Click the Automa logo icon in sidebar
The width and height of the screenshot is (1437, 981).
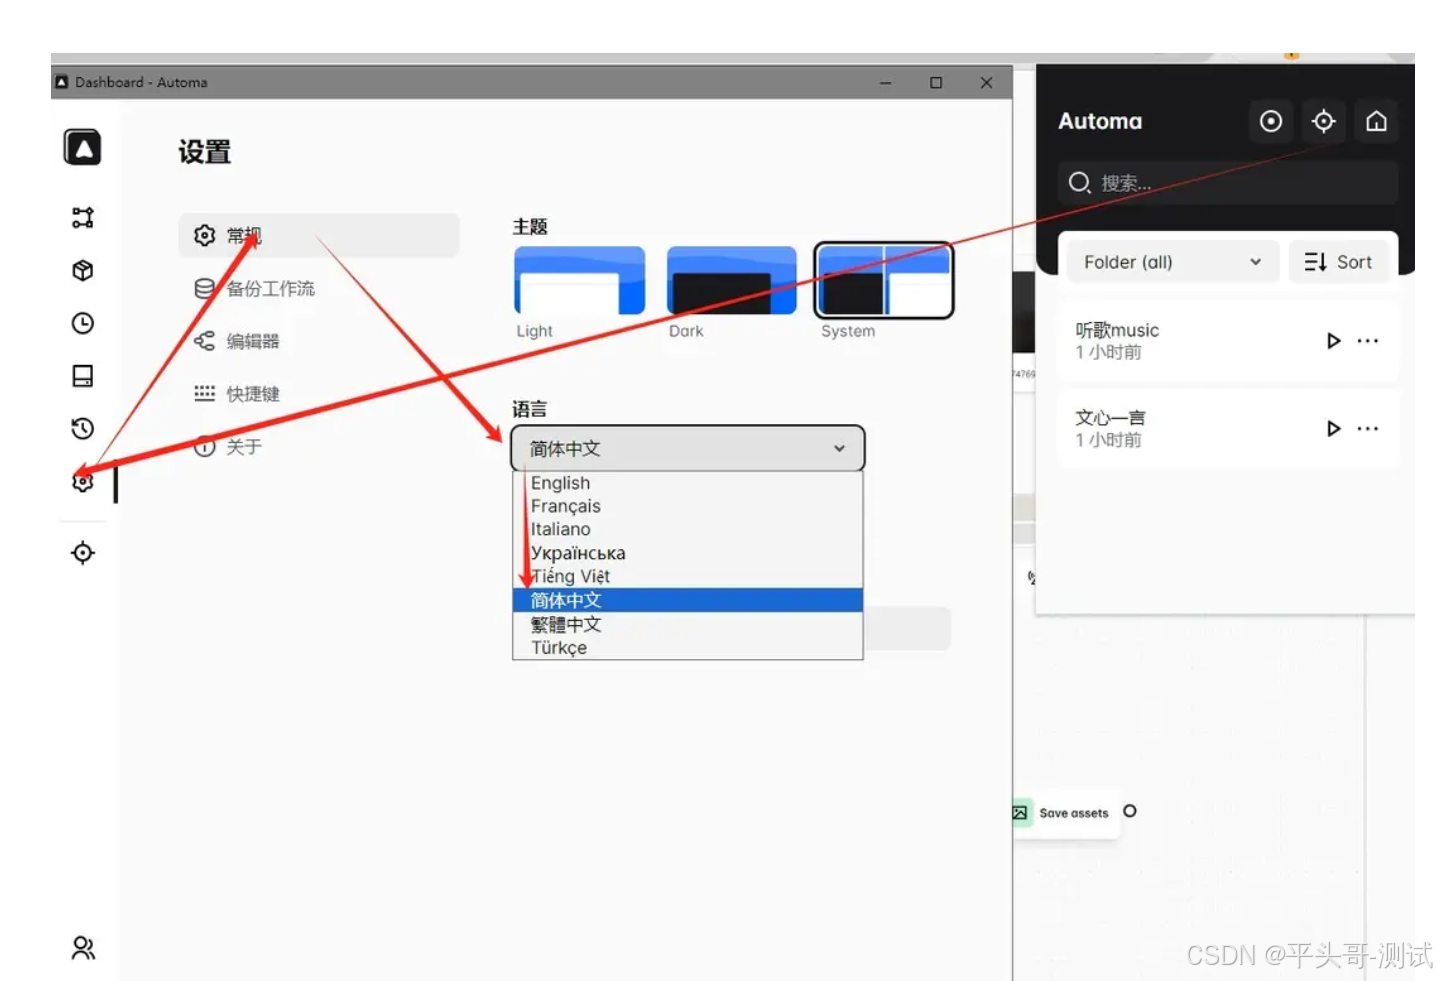(x=83, y=148)
